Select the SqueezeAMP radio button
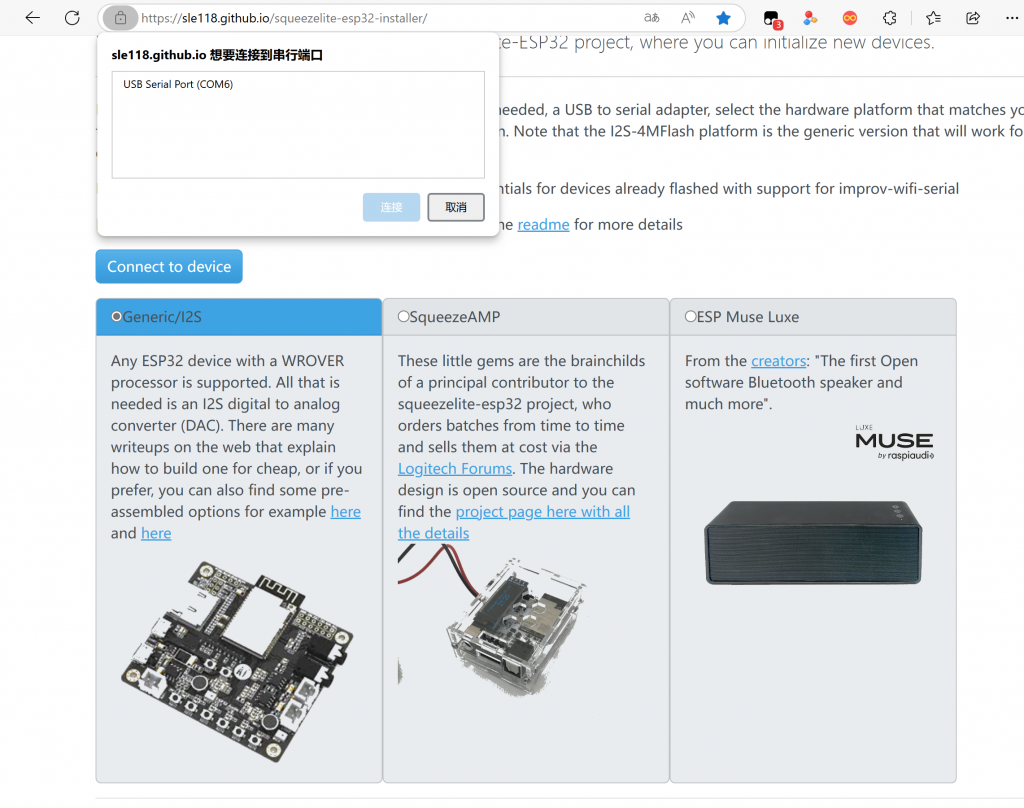This screenshot has height=808, width=1024. point(404,317)
